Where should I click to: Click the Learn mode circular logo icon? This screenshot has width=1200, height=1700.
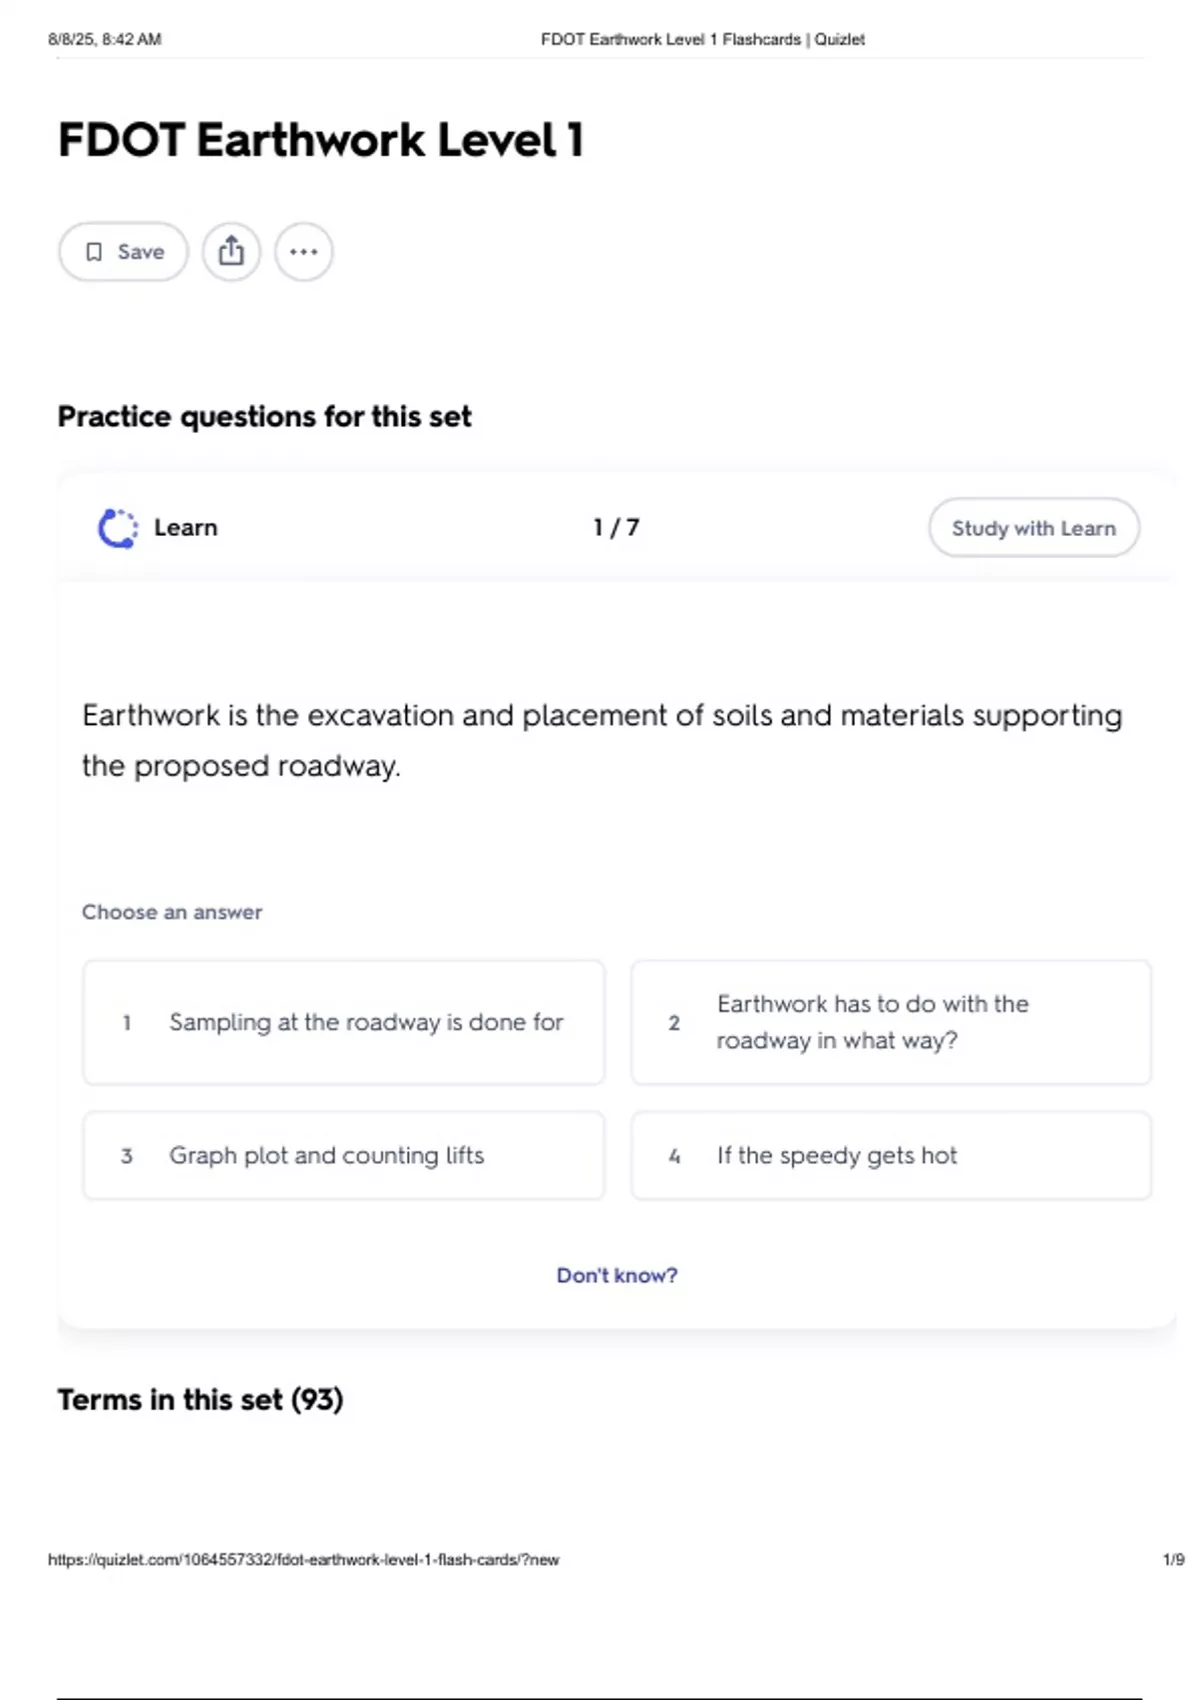coord(117,528)
